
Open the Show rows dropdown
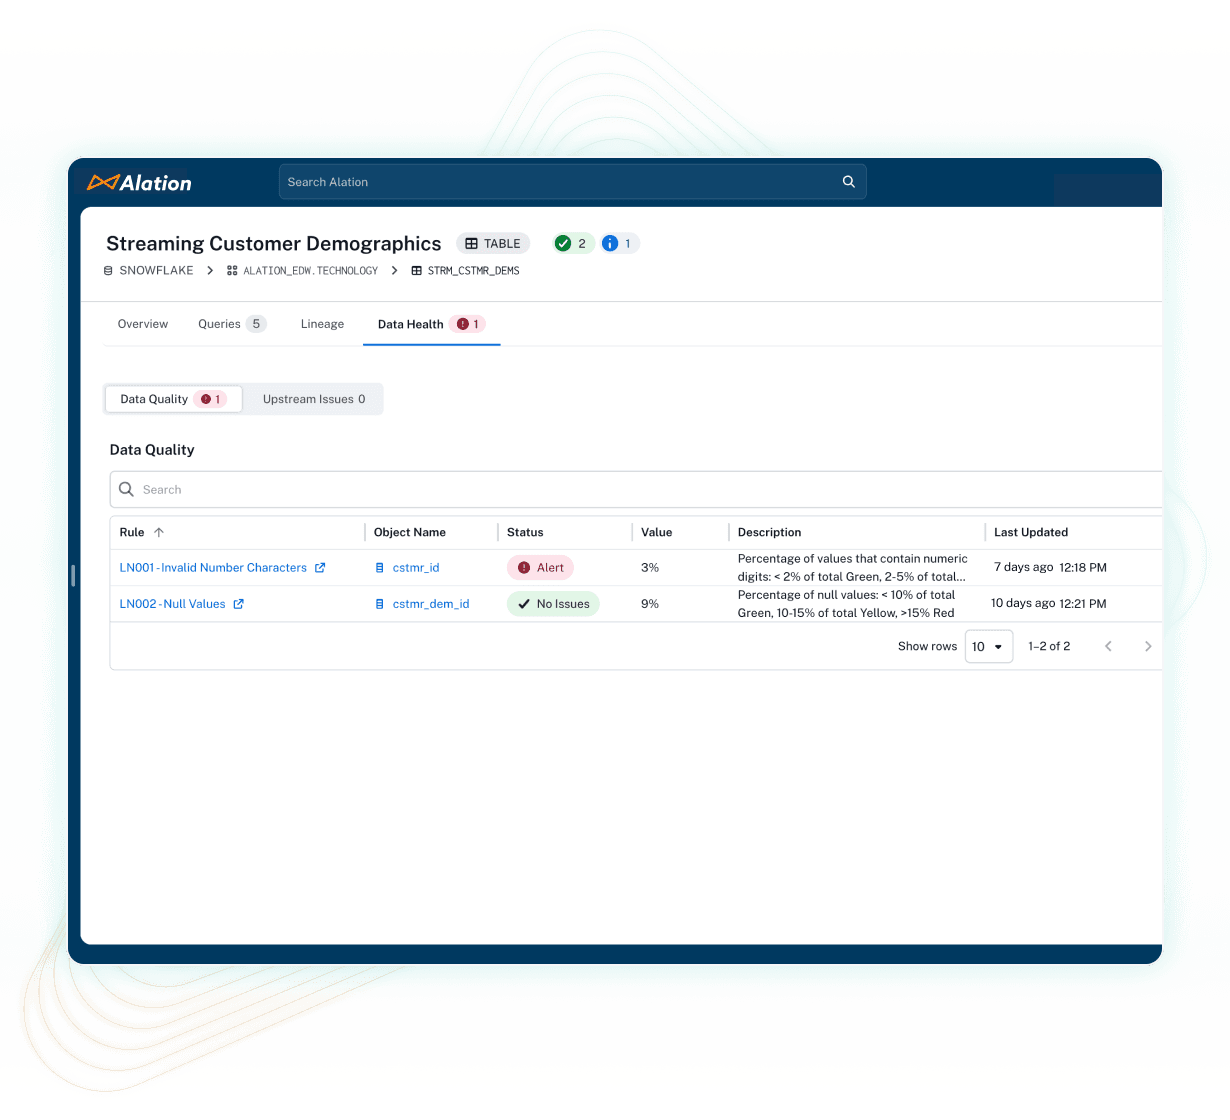988,646
